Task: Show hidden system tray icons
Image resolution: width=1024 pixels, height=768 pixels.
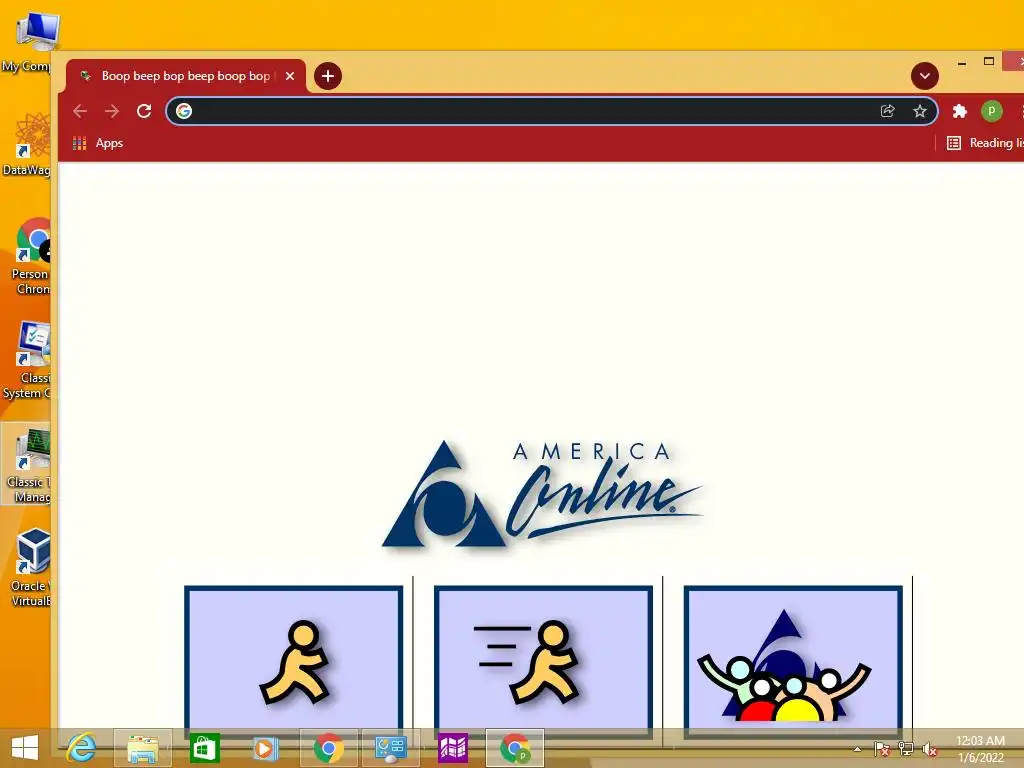Action: coord(857,749)
